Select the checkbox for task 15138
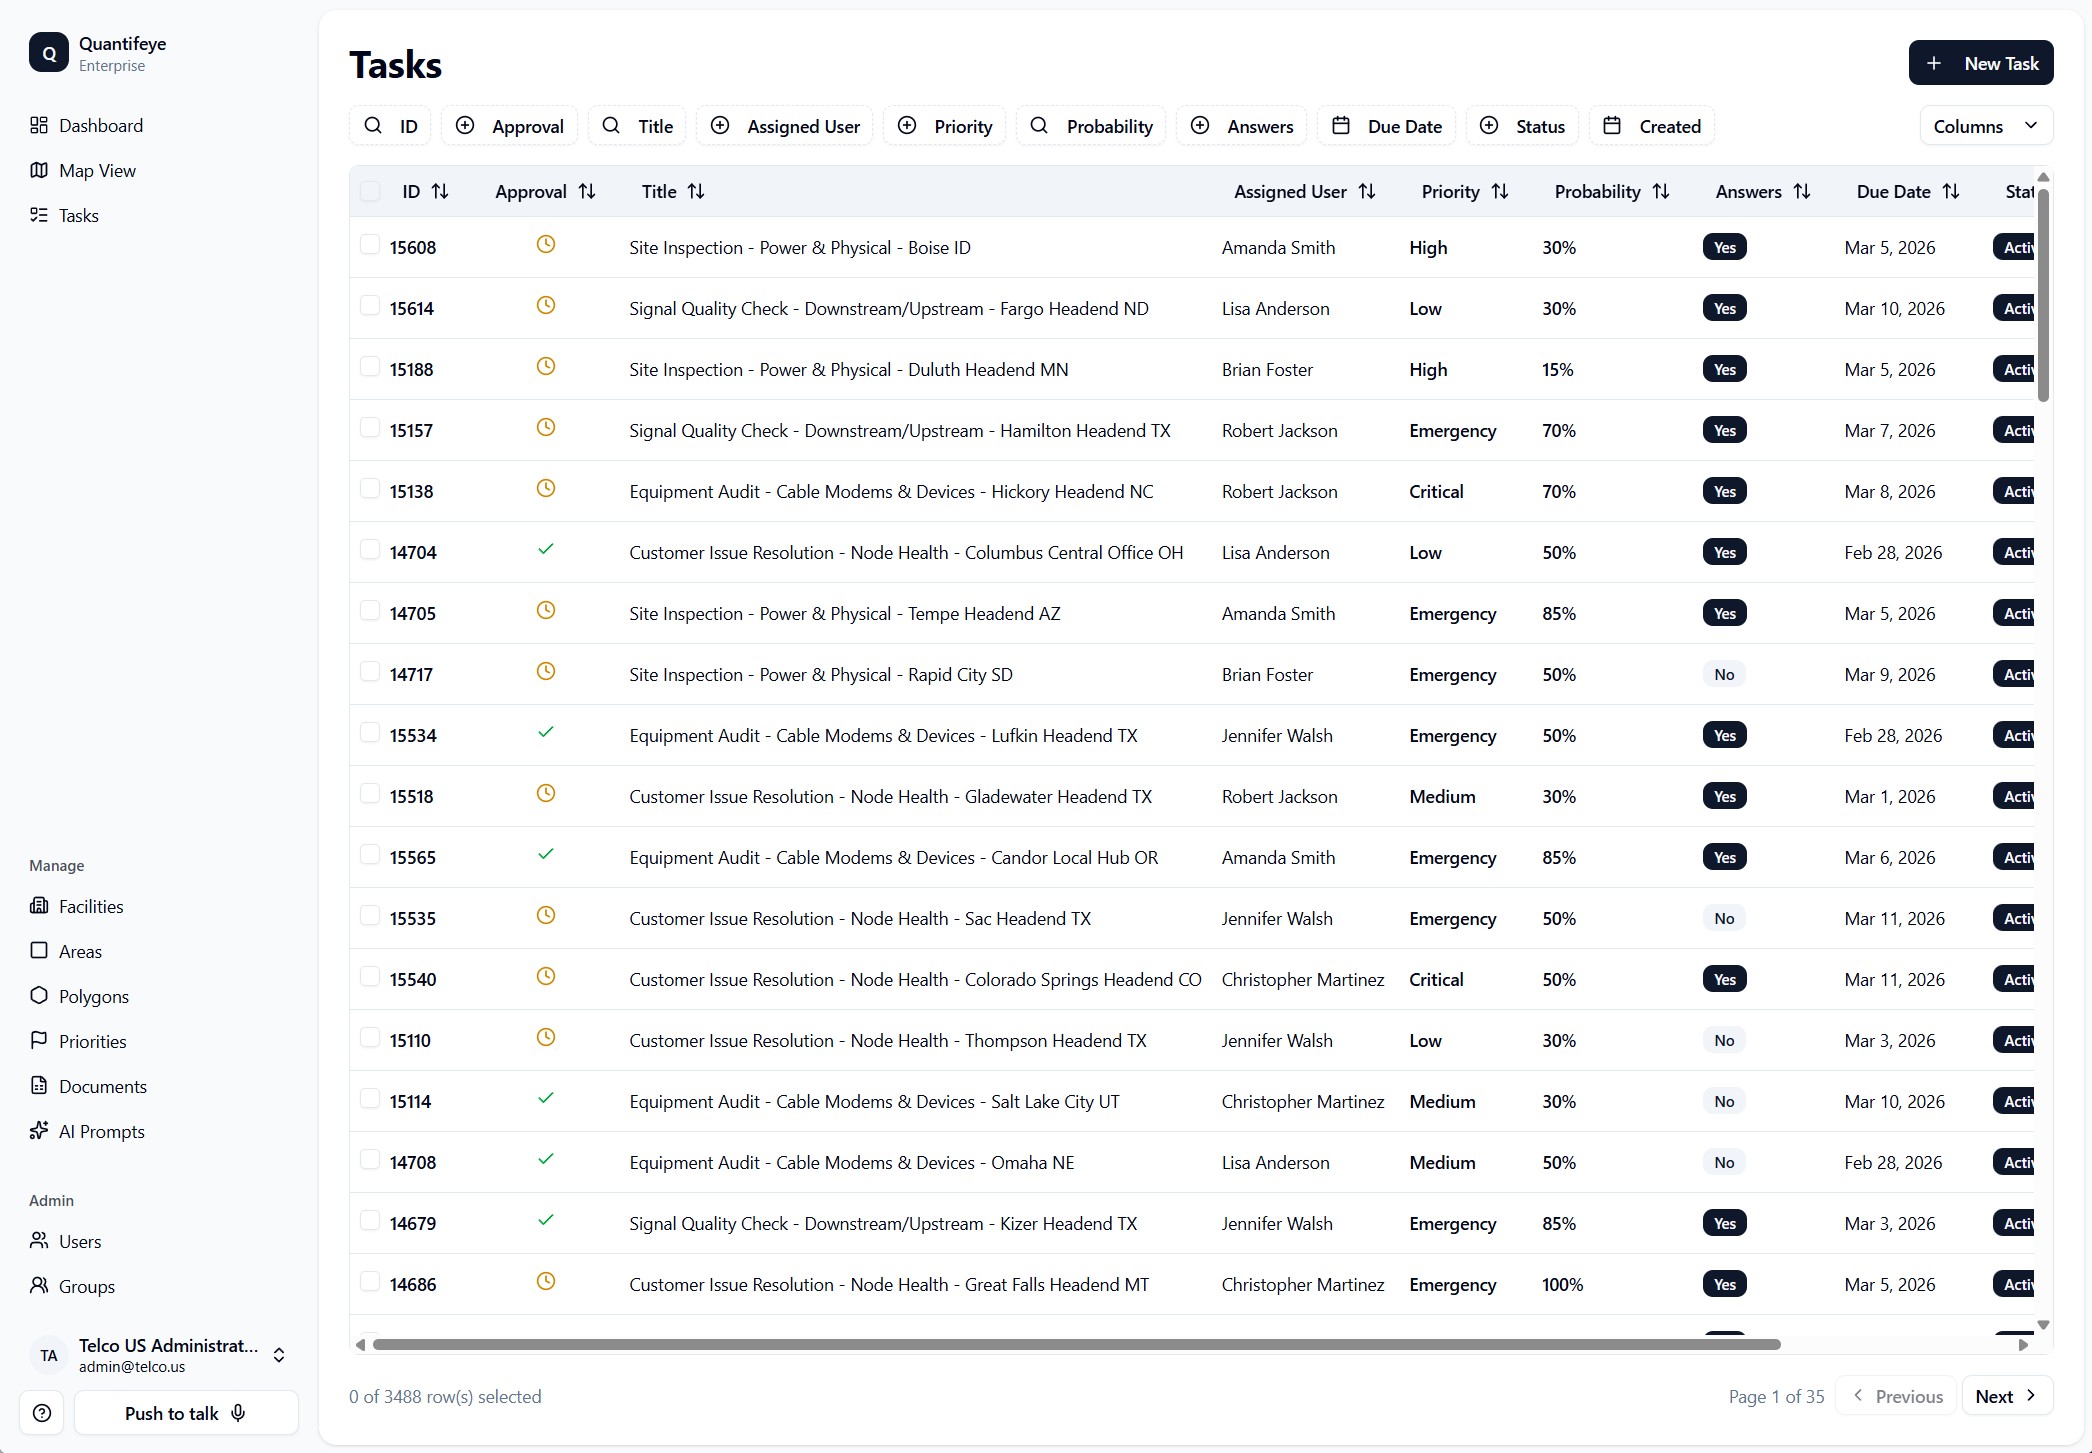The image size is (2092, 1453). [370, 489]
